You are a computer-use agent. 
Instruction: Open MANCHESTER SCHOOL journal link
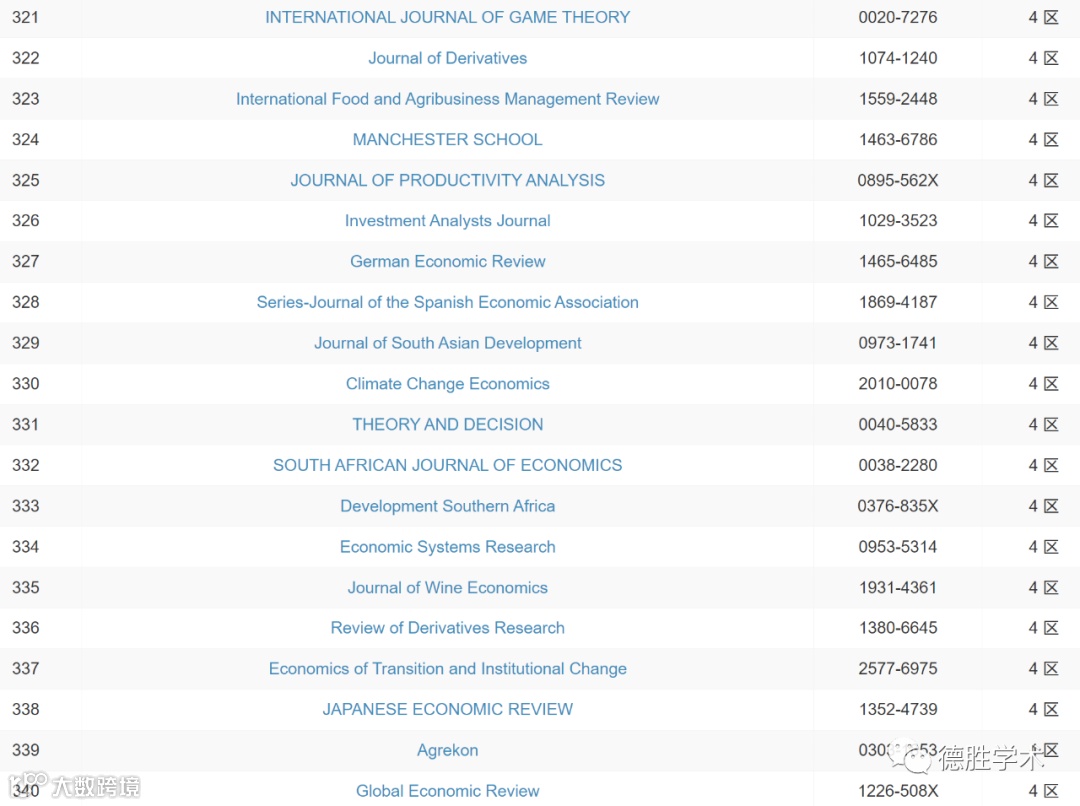coord(448,139)
